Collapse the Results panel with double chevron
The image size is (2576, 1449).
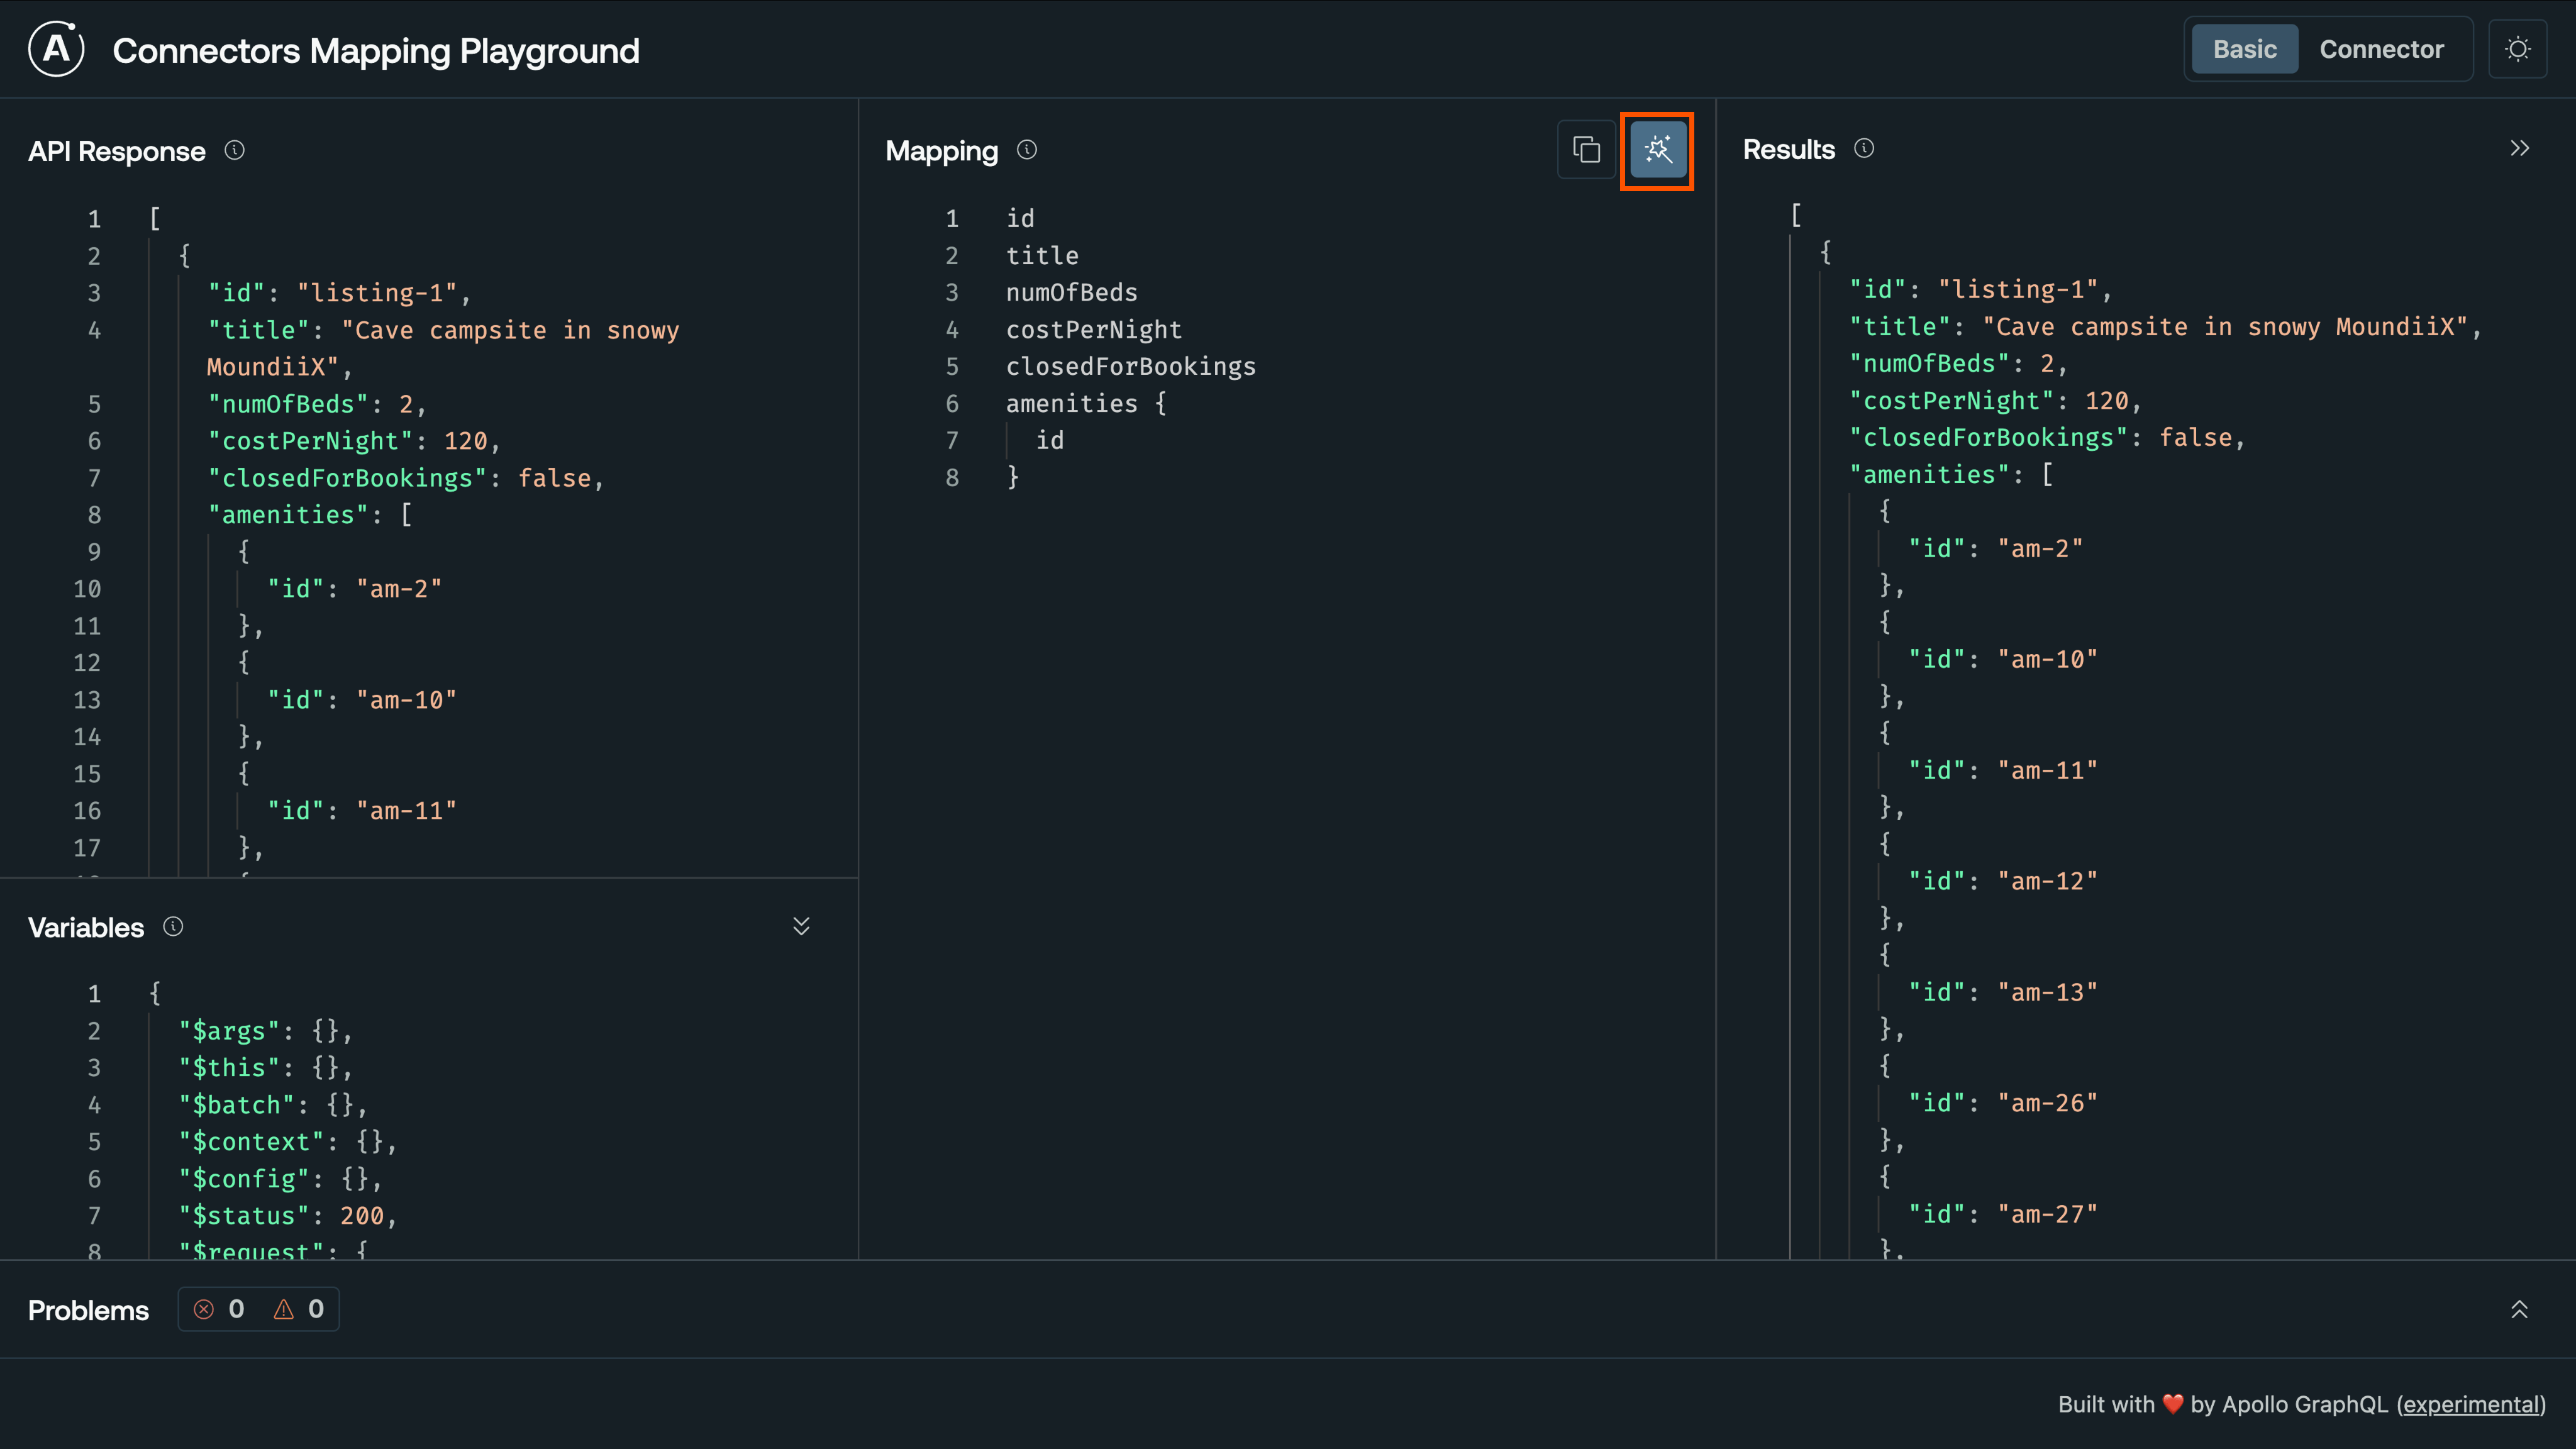pos(2520,147)
